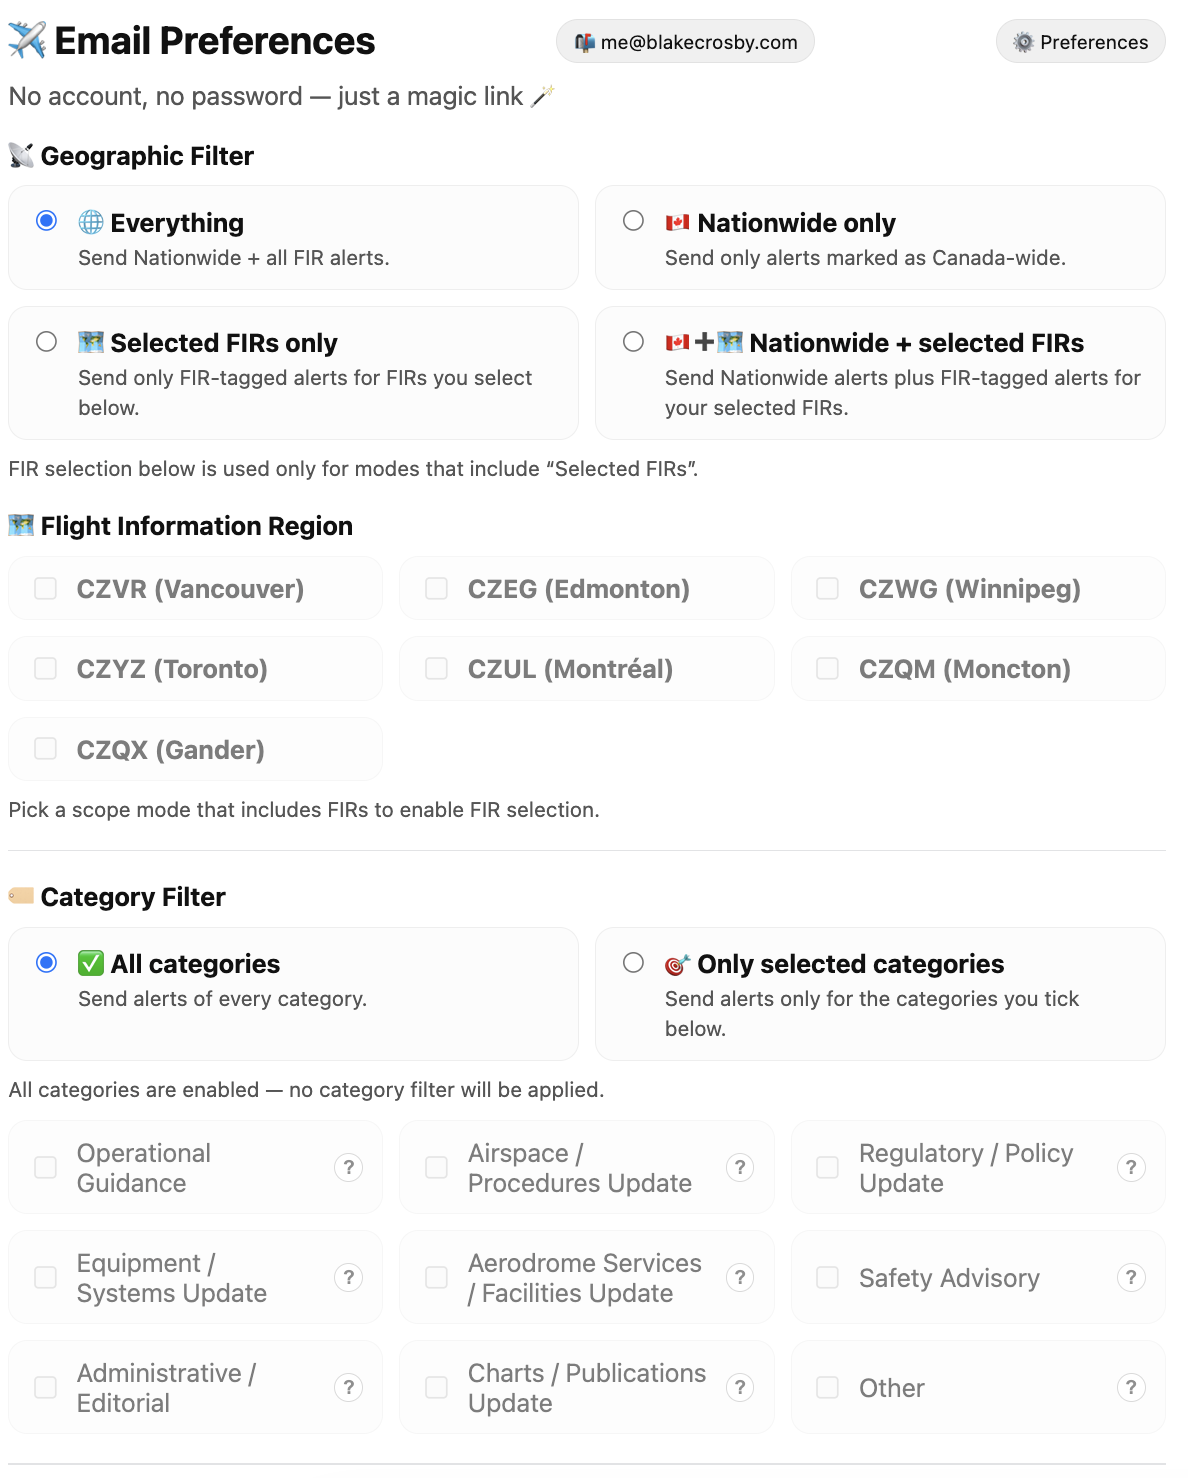Click help icon next to Other category
Screen dimensions: 1188x1478
click(1131, 1387)
